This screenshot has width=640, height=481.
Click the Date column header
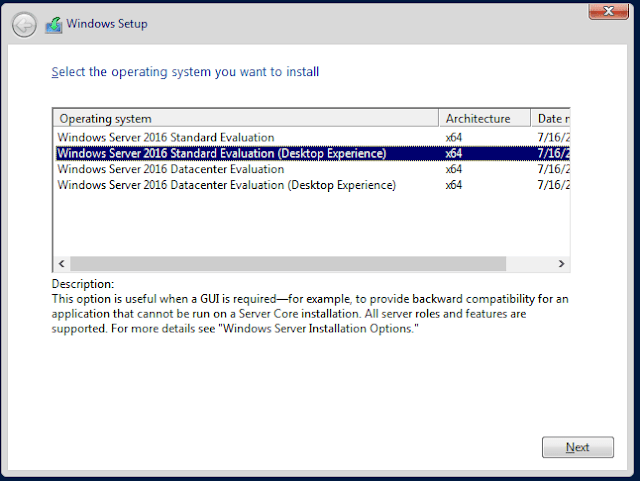click(550, 119)
